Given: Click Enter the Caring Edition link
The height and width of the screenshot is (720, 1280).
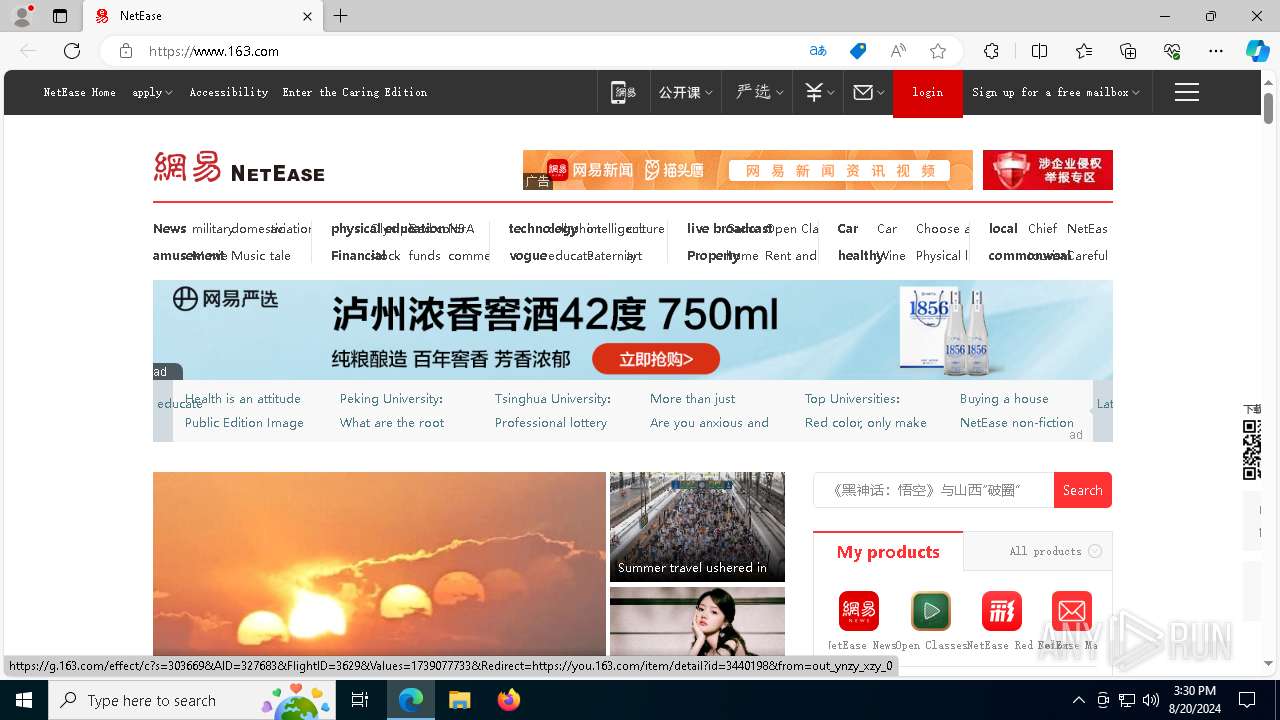Looking at the screenshot, I should (355, 92).
